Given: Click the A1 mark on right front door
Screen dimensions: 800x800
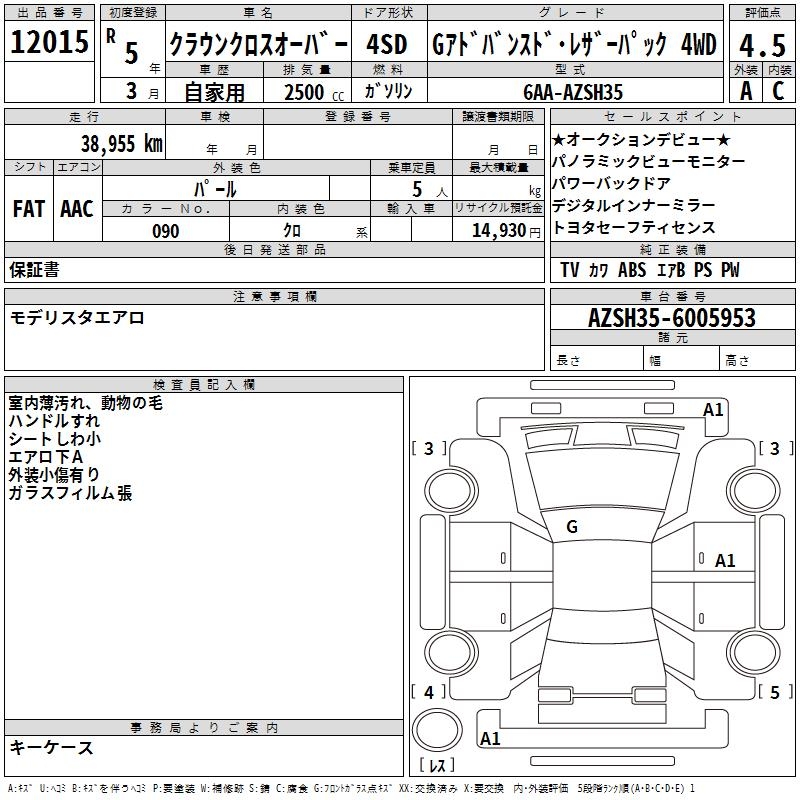Looking at the screenshot, I should [725, 560].
